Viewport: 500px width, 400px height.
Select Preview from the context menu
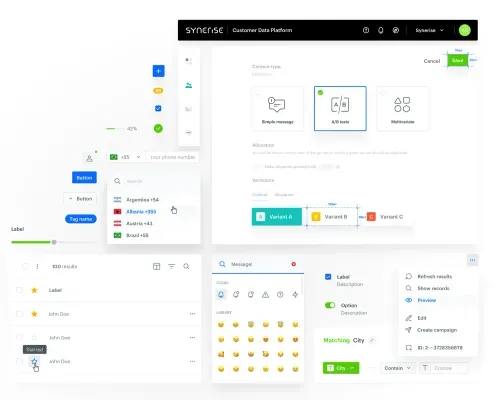(x=426, y=300)
